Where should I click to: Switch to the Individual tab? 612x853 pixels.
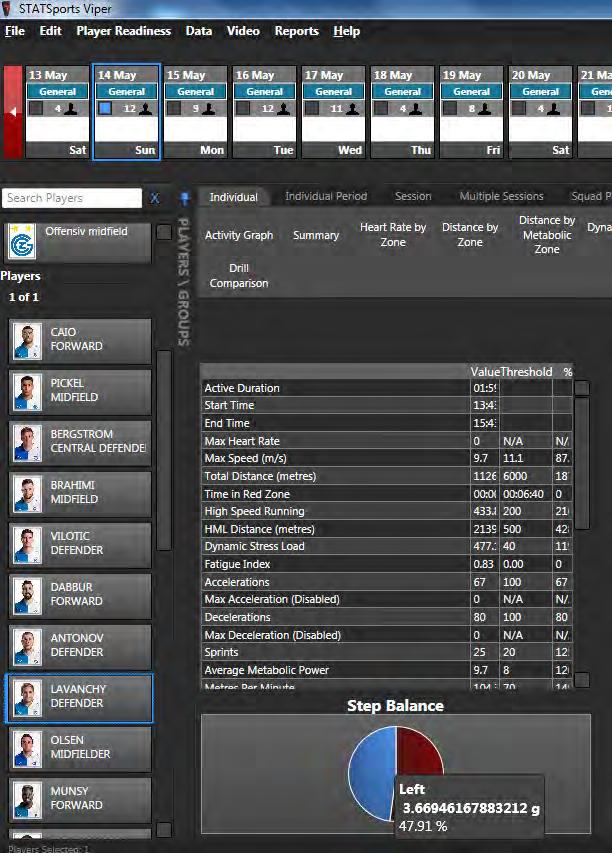coord(233,197)
